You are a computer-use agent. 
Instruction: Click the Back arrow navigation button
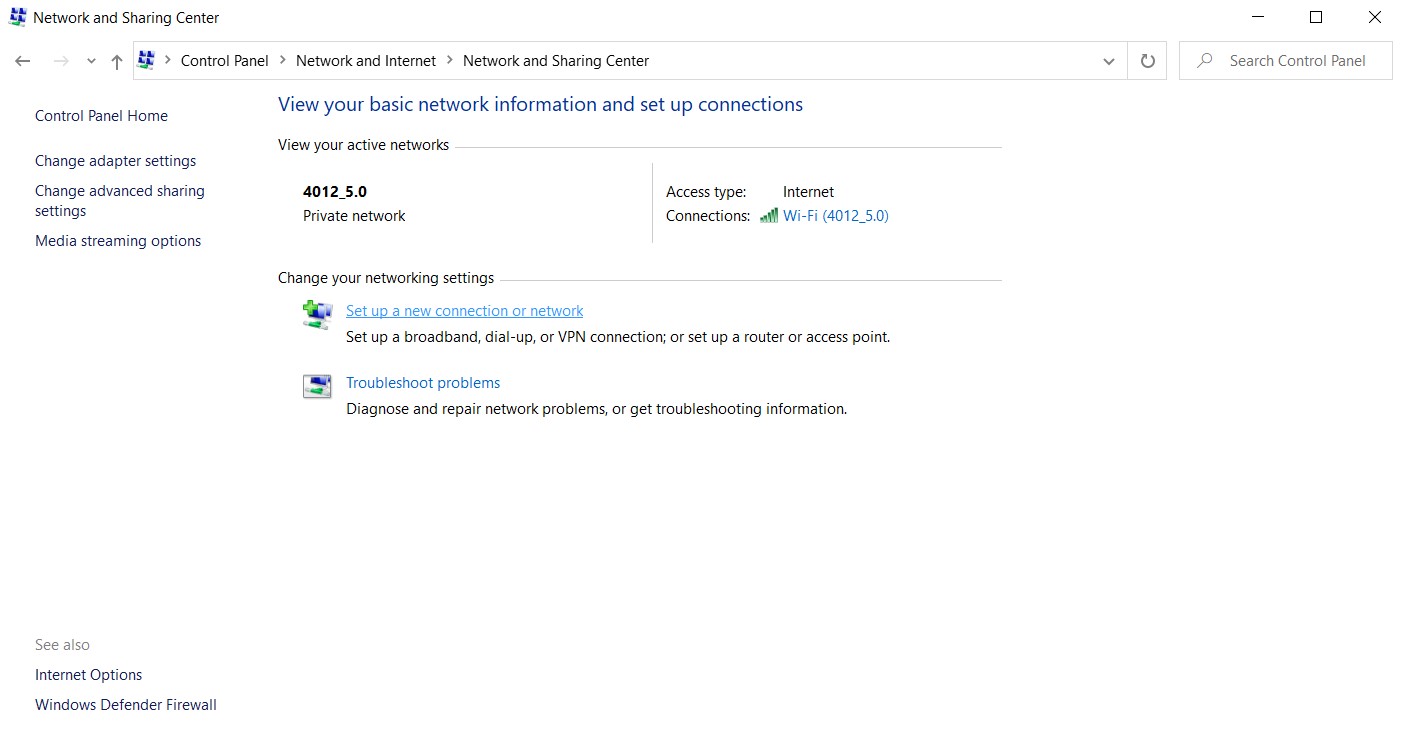tap(23, 61)
